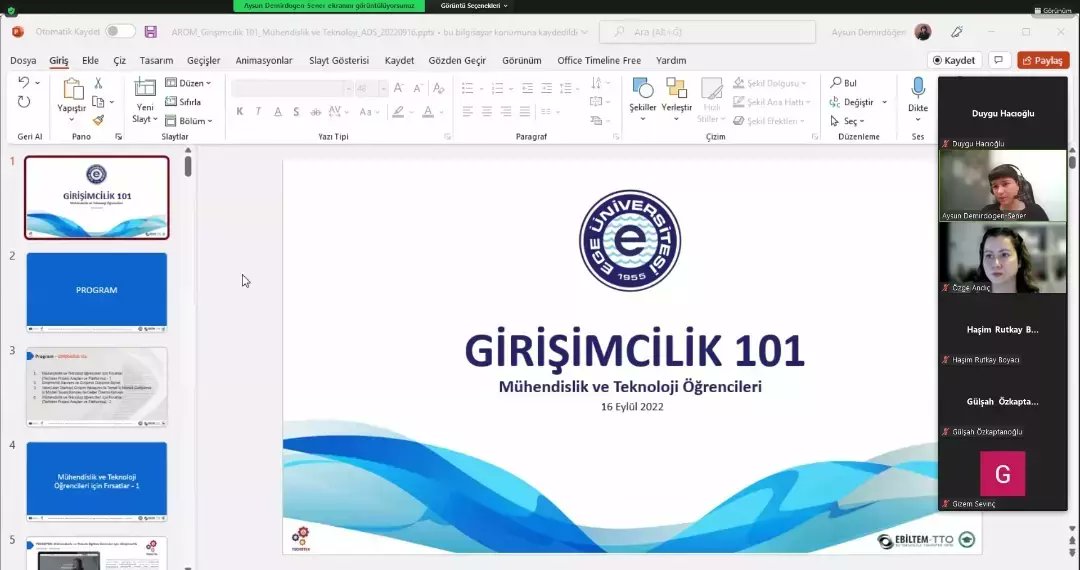Toggle the Otomatik Kaydet switch
This screenshot has width=1080, height=570.
pos(121,31)
